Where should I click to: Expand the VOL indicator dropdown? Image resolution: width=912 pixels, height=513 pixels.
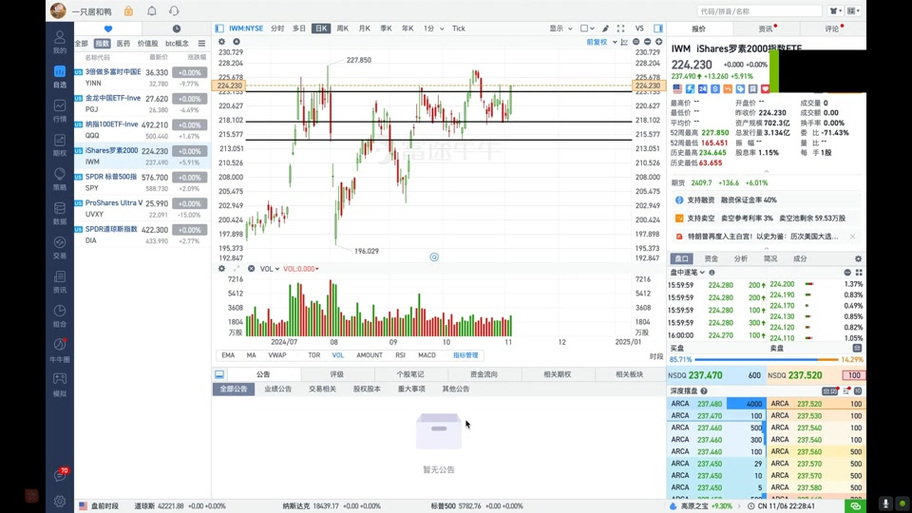[269, 269]
